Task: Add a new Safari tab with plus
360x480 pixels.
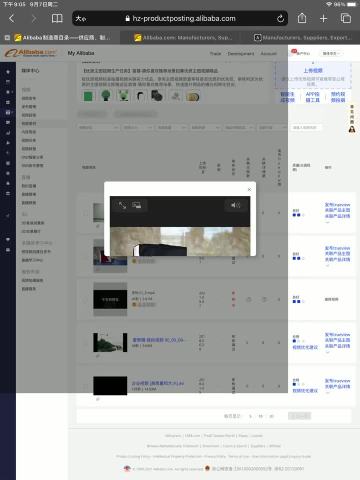Action: pos(323,19)
